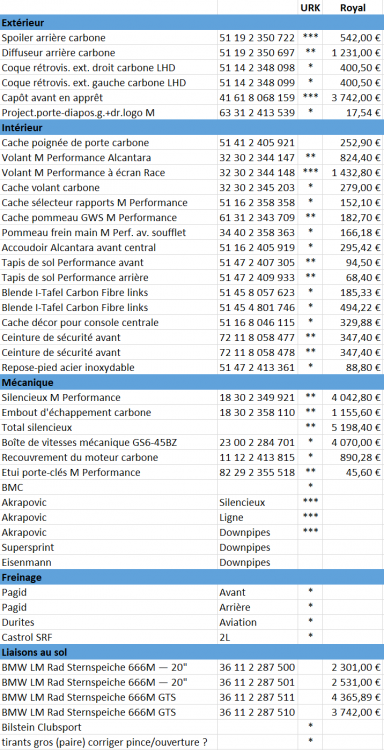Select the 17,54 € price cell
The width and height of the screenshot is (384, 750).
[x=353, y=113]
